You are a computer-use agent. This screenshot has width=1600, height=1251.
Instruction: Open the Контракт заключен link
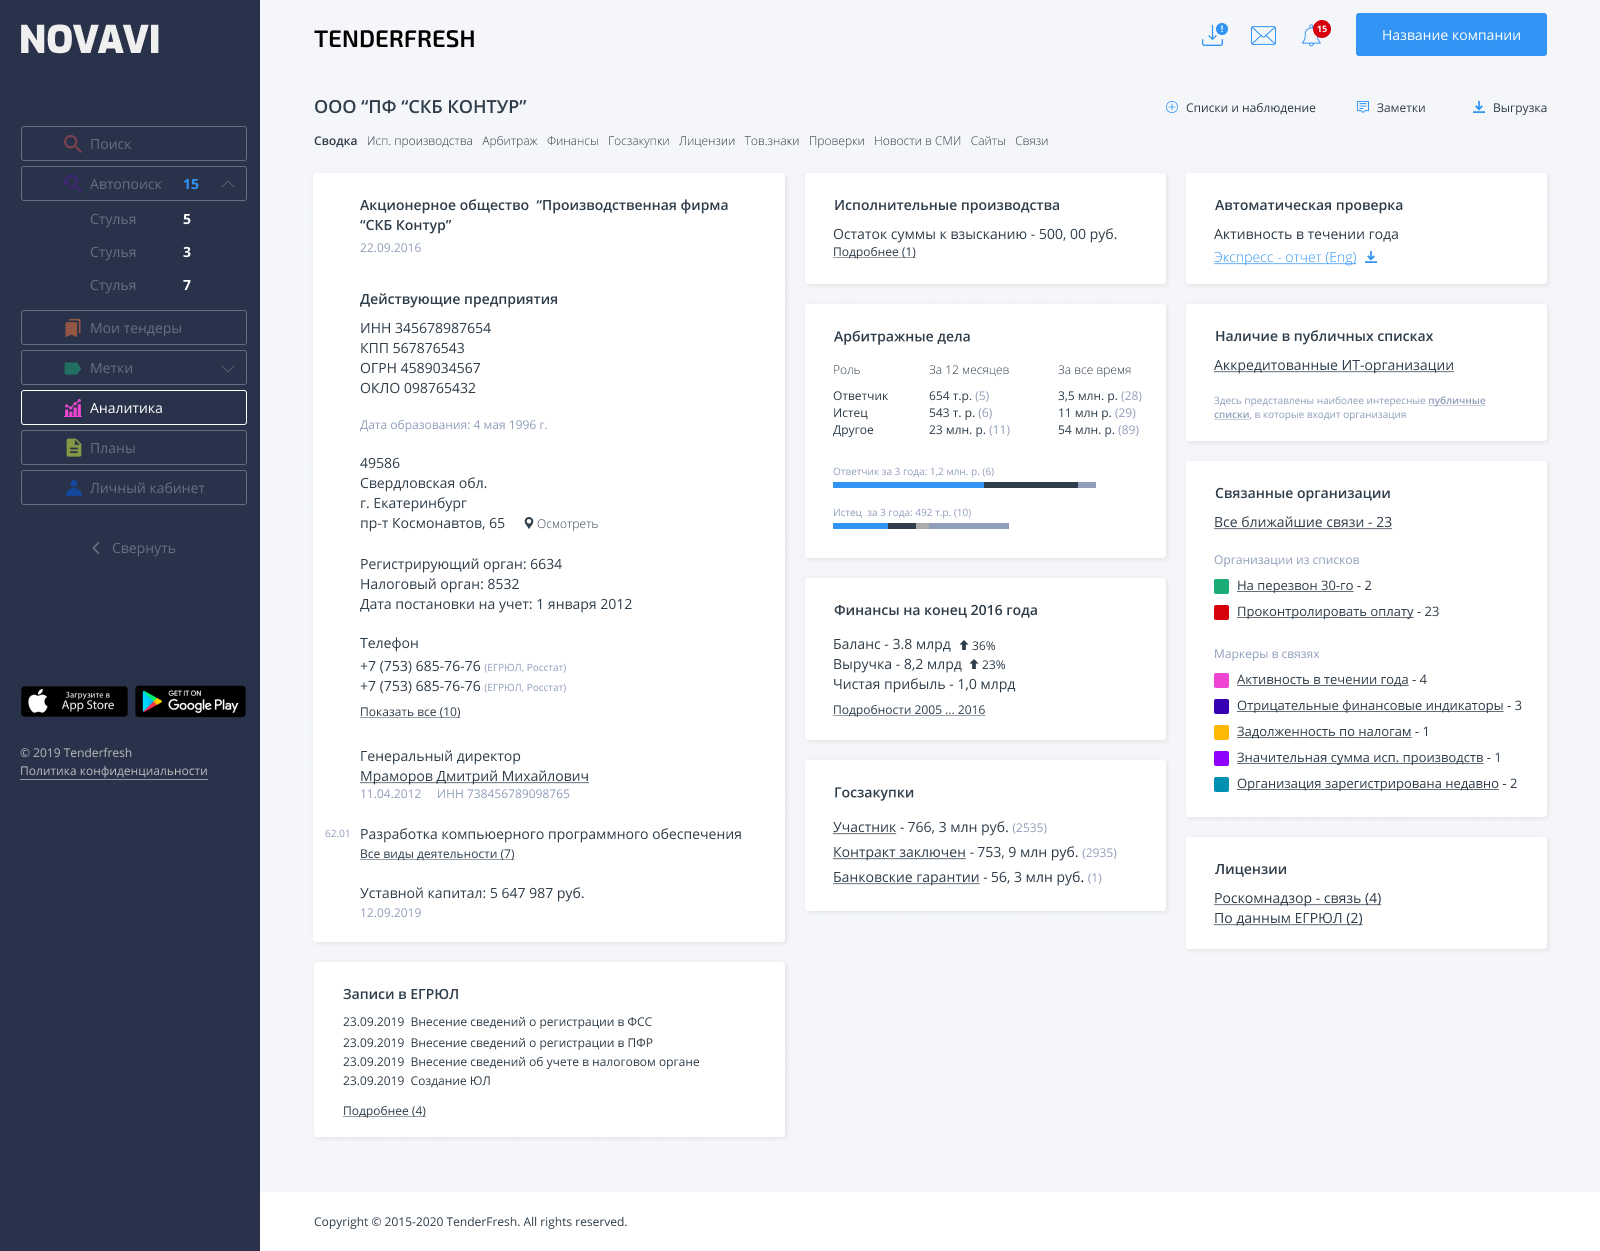(x=899, y=852)
